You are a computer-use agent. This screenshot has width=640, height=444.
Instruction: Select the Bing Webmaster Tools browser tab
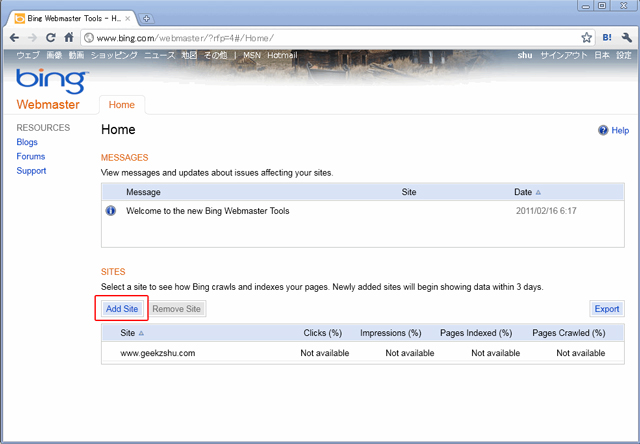pyautogui.click(x=69, y=19)
